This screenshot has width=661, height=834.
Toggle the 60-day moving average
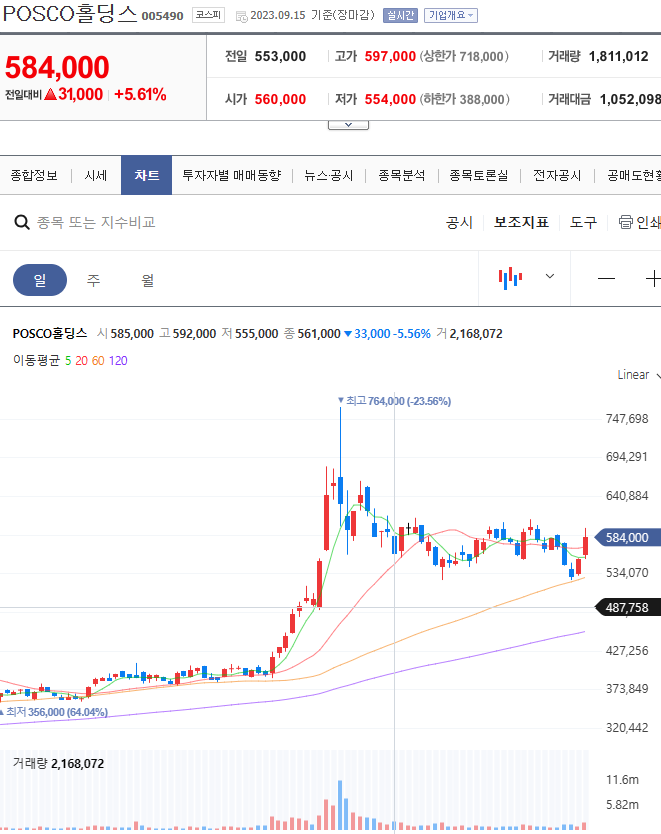click(98, 361)
